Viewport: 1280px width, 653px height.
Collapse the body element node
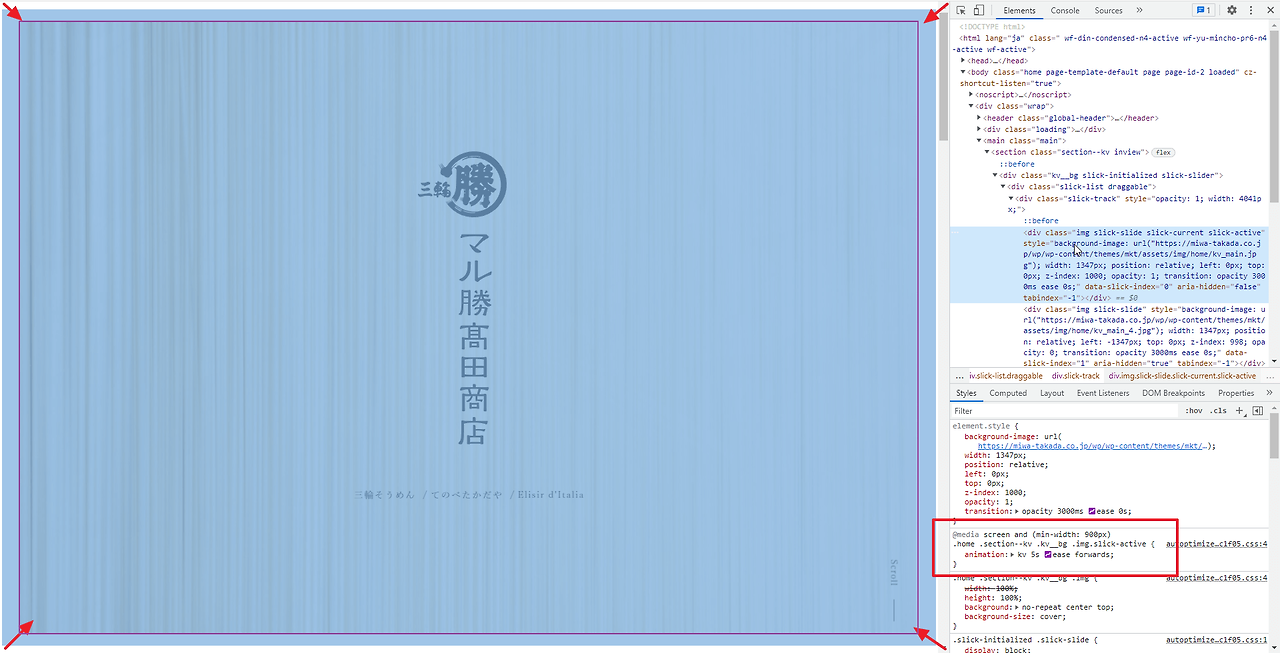tap(963, 72)
